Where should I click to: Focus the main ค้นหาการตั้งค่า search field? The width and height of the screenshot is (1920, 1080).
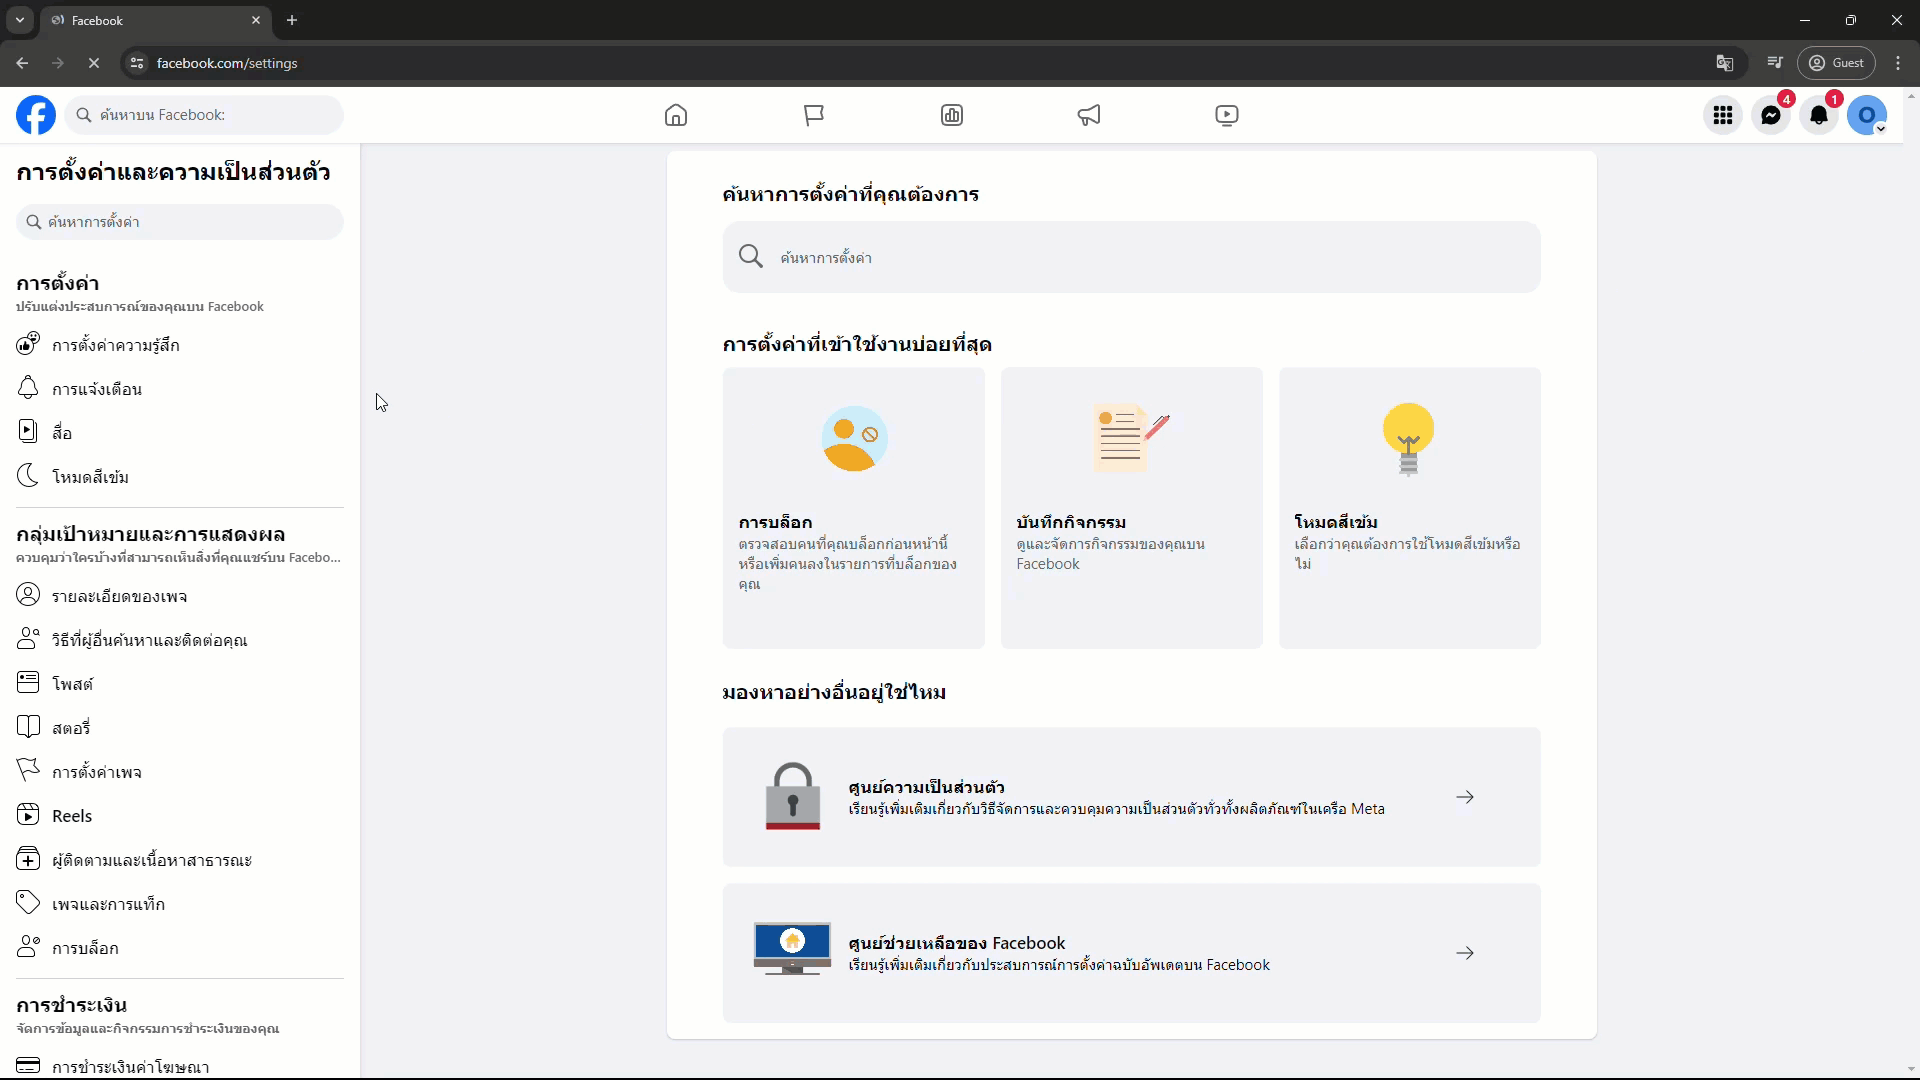coord(1131,257)
